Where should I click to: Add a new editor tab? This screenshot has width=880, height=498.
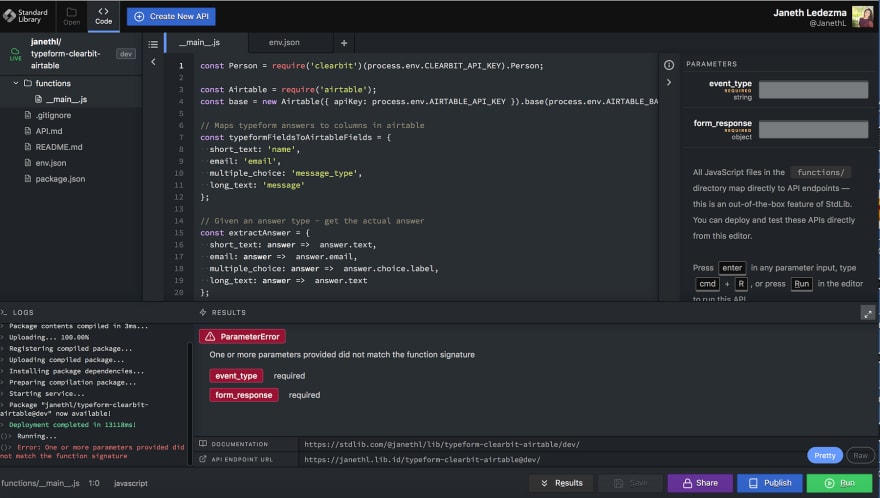click(344, 43)
